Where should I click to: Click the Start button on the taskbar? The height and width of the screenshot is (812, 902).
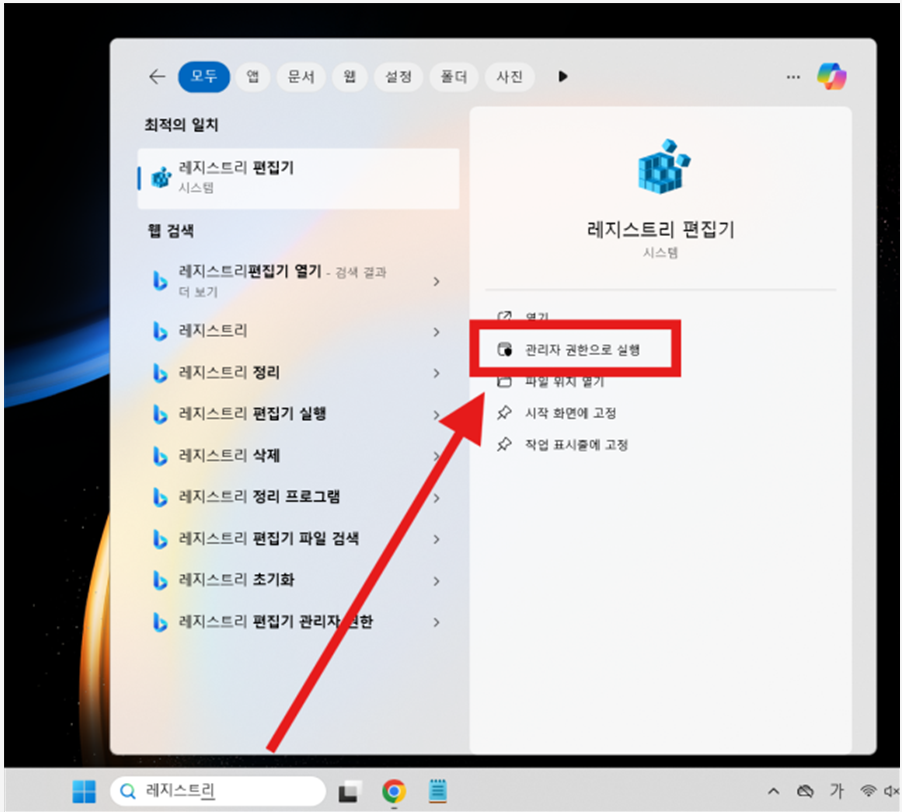[83, 790]
